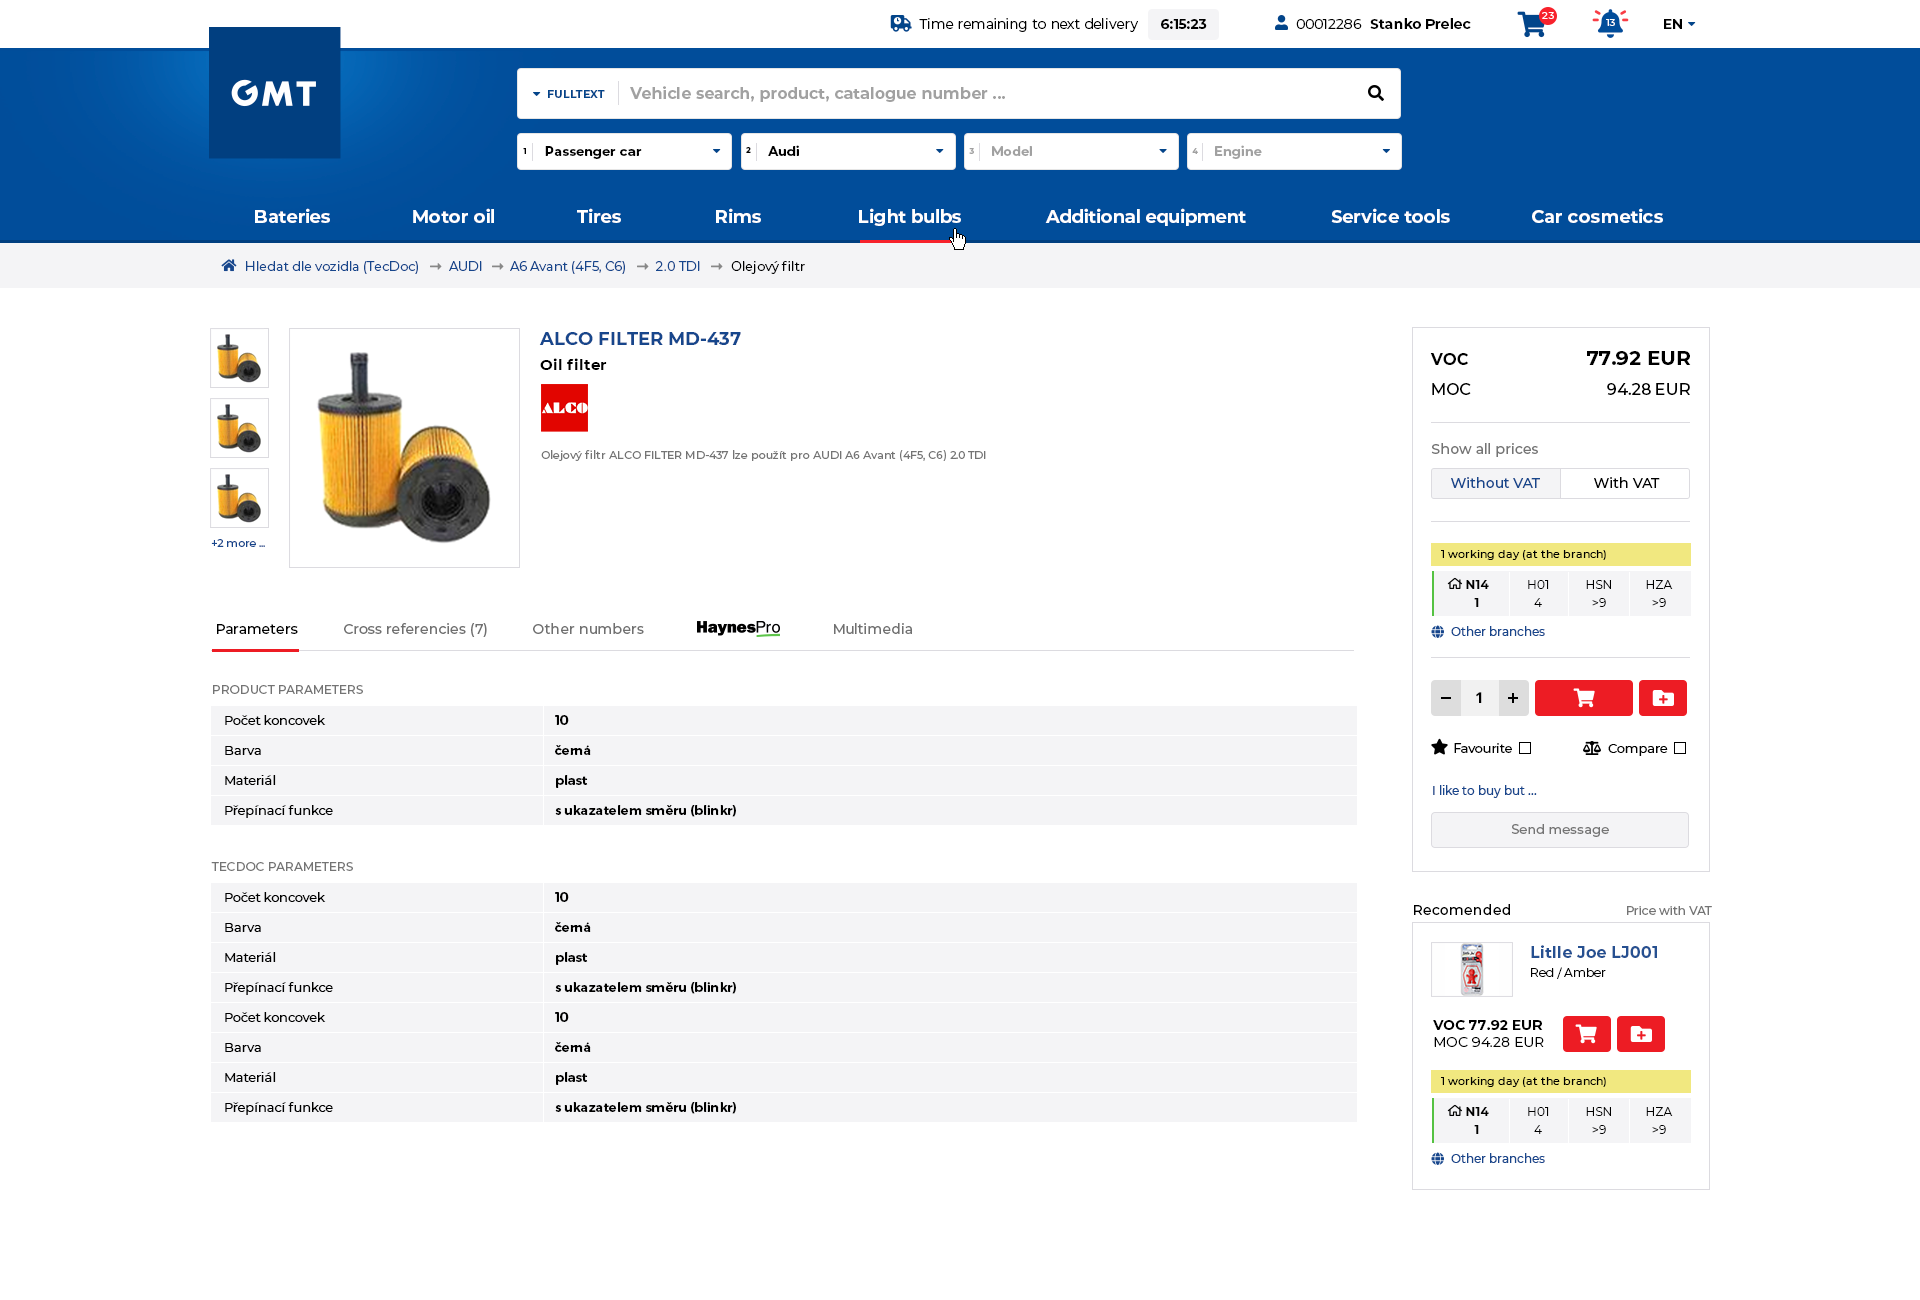Decrease quantity with minus button
This screenshot has height=1300, width=1920.
[1446, 698]
